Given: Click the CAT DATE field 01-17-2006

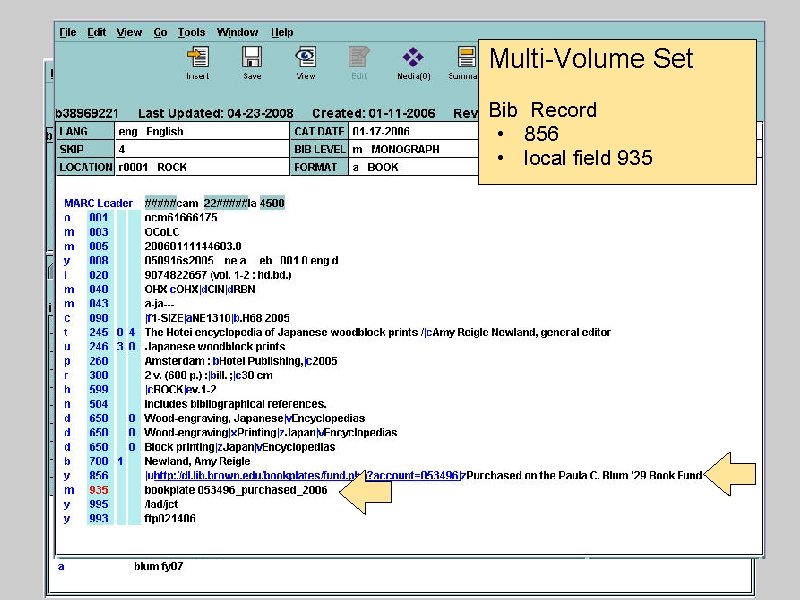Looking at the screenshot, I should pos(414,131).
